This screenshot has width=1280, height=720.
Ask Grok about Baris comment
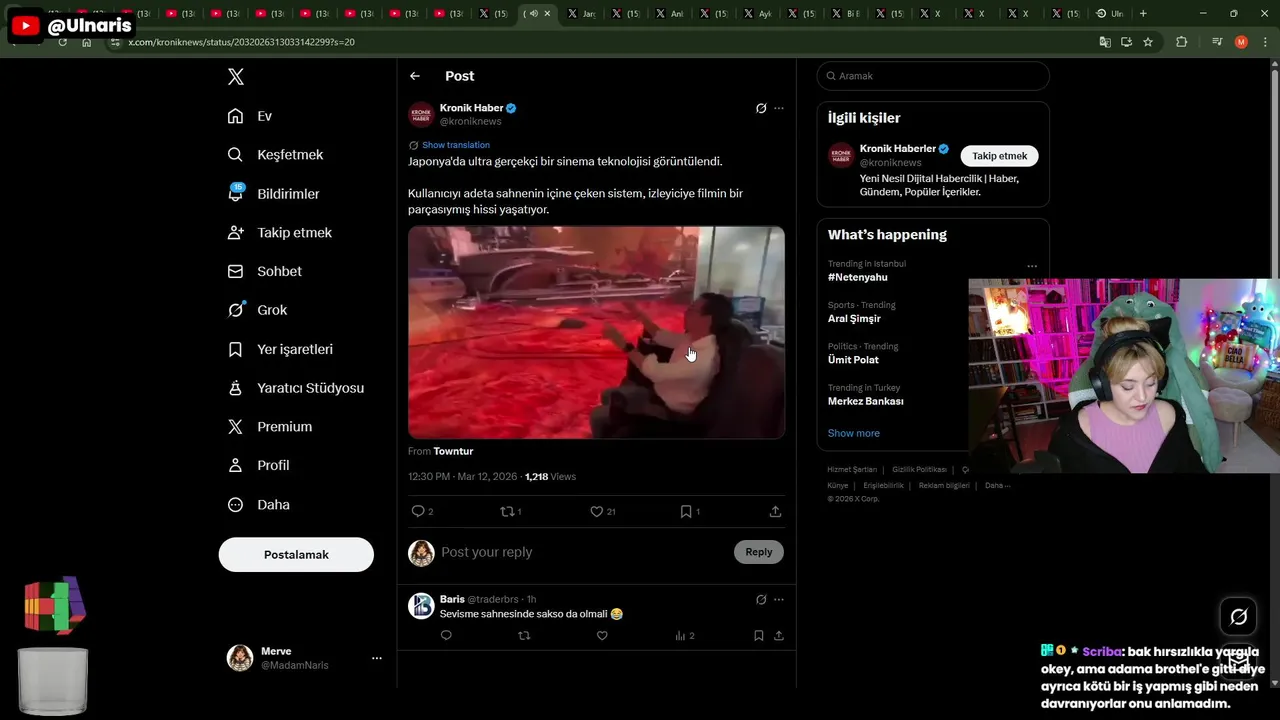click(761, 599)
